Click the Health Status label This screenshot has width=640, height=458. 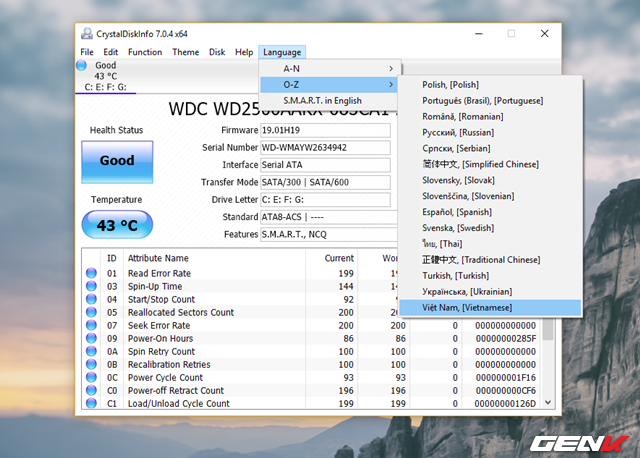click(116, 130)
